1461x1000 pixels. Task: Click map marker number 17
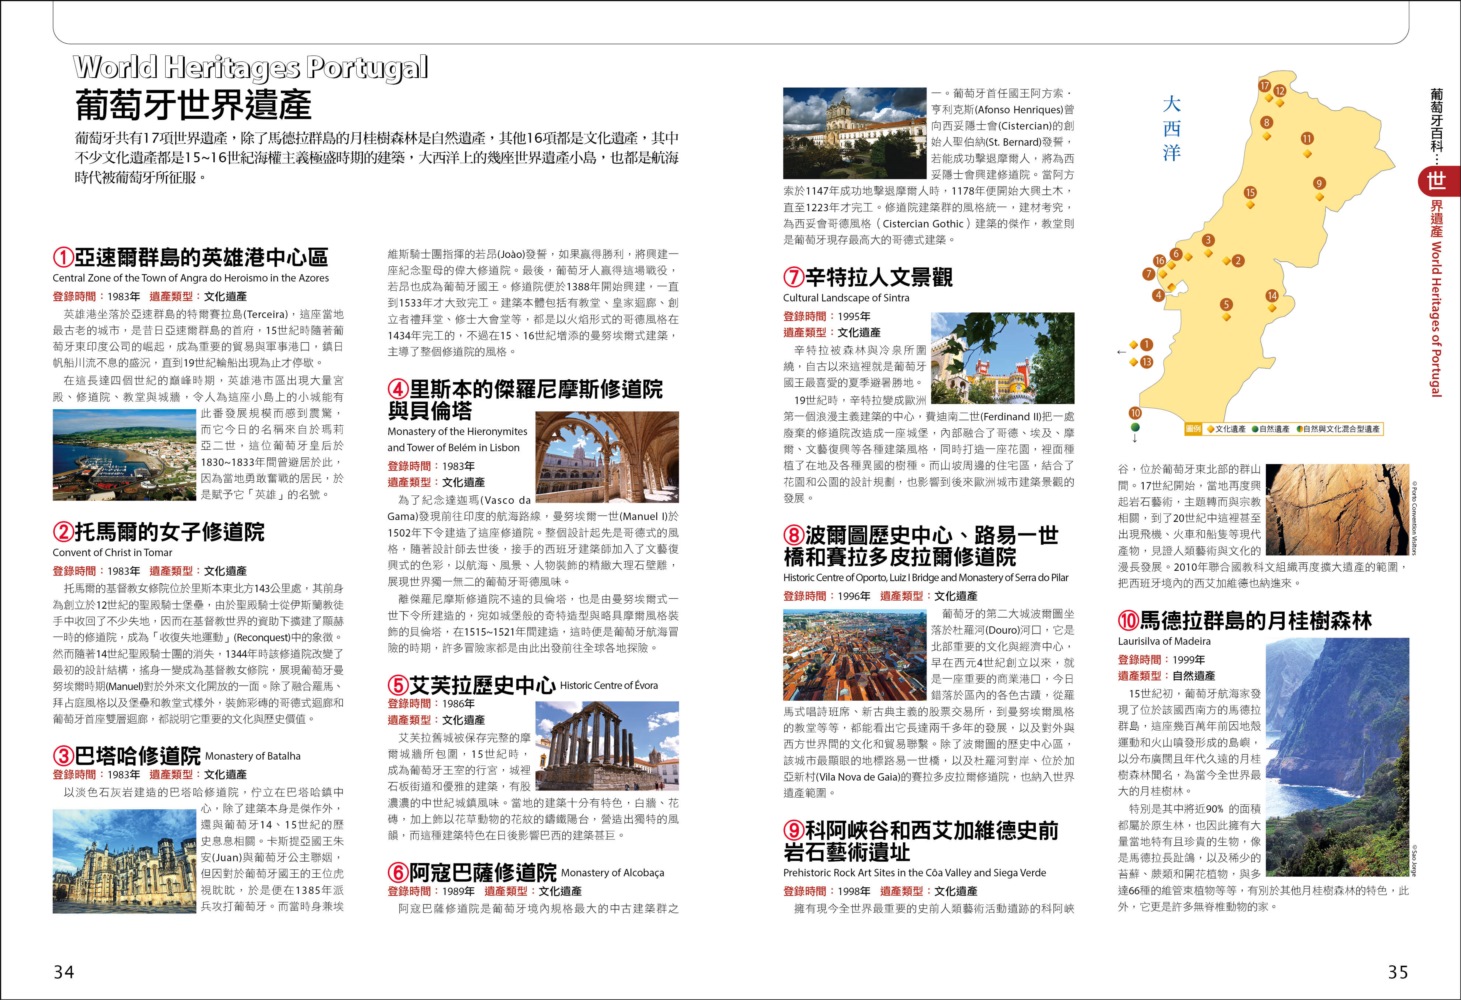1264,86
